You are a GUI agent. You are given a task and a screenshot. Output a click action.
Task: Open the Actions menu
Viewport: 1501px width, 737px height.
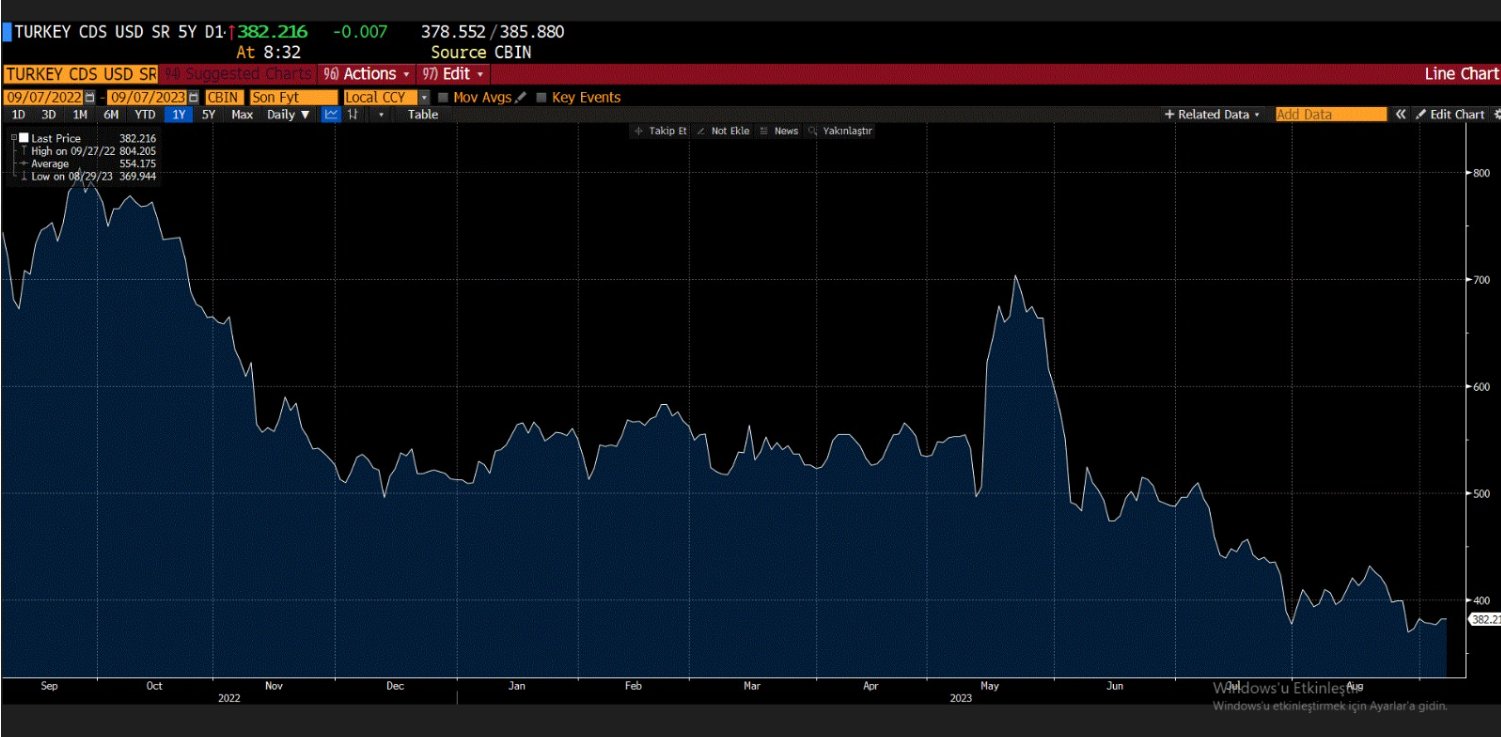point(368,74)
